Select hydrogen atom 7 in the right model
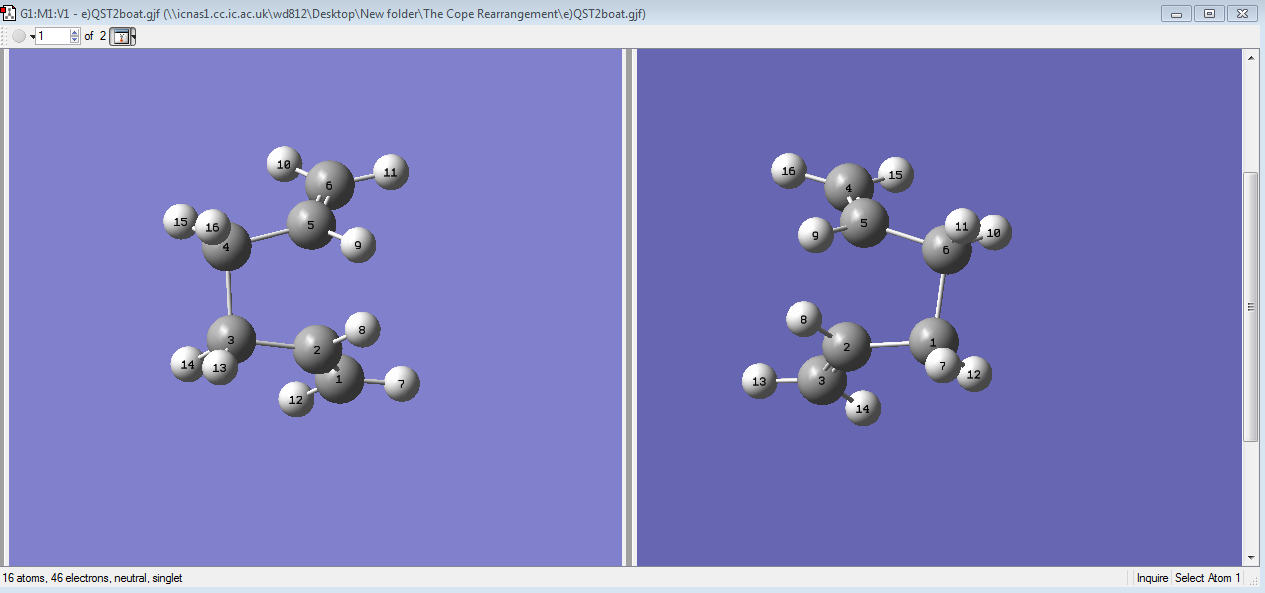Screen dimensions: 1265x593 tap(942, 365)
